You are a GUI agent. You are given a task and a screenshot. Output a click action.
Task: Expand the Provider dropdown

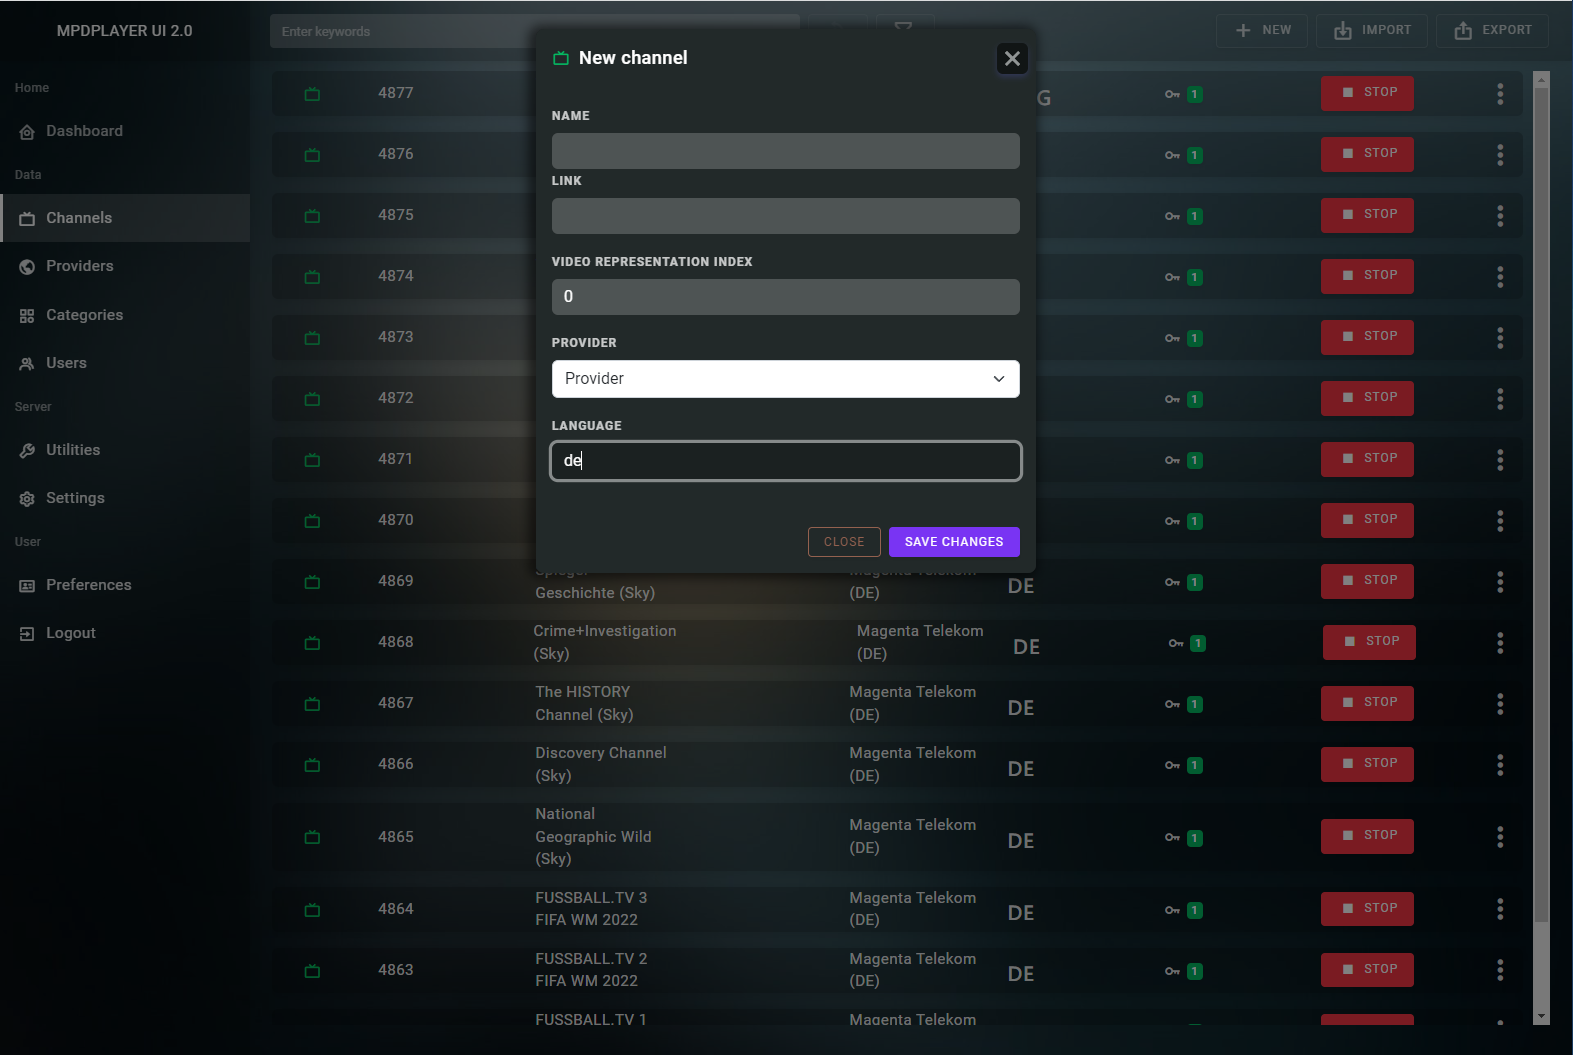click(x=785, y=379)
